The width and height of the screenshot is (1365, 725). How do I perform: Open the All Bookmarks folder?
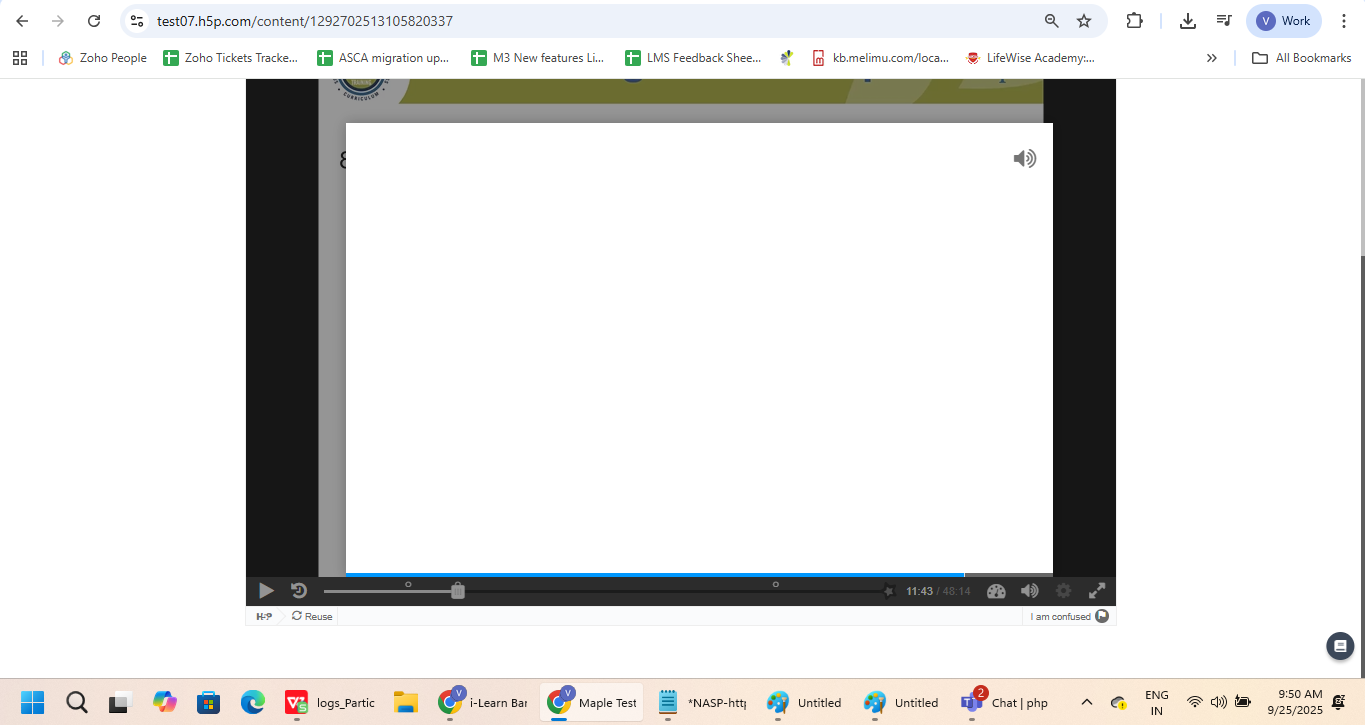coord(1302,58)
